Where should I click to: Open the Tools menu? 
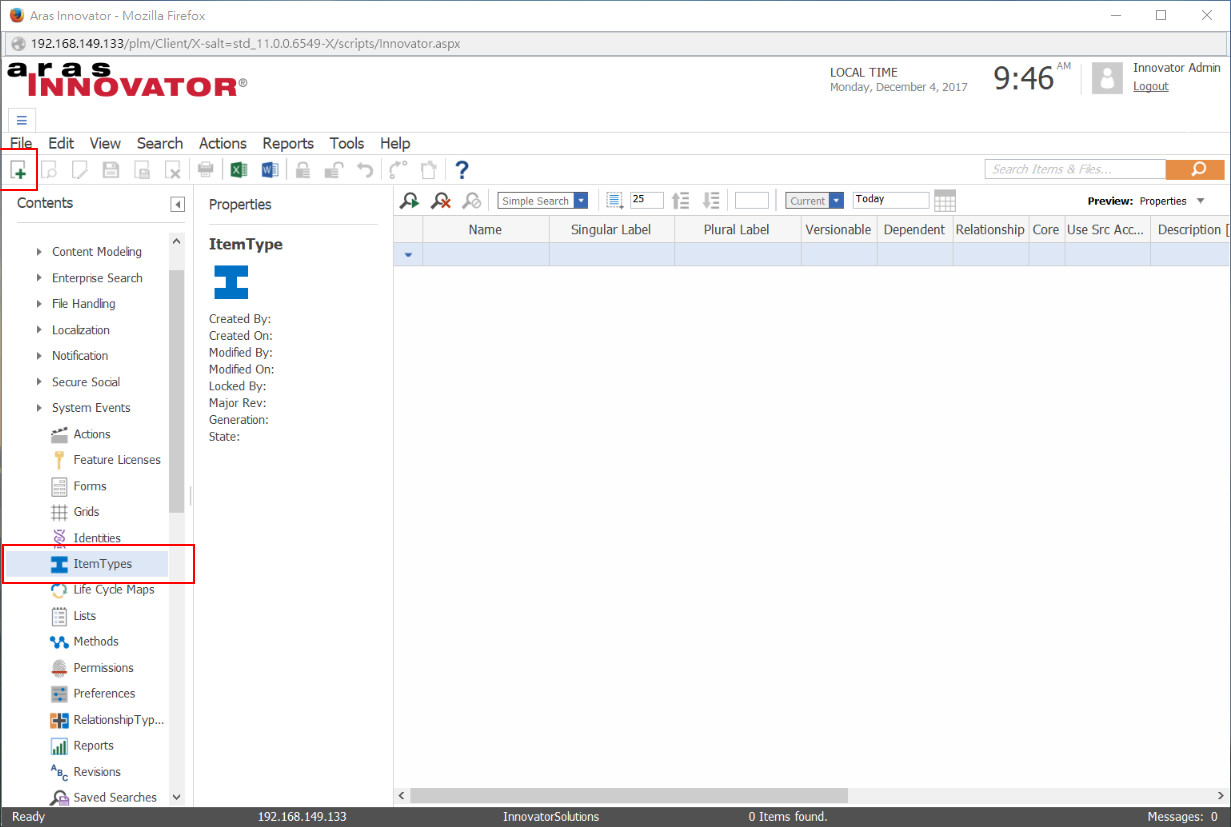[347, 143]
